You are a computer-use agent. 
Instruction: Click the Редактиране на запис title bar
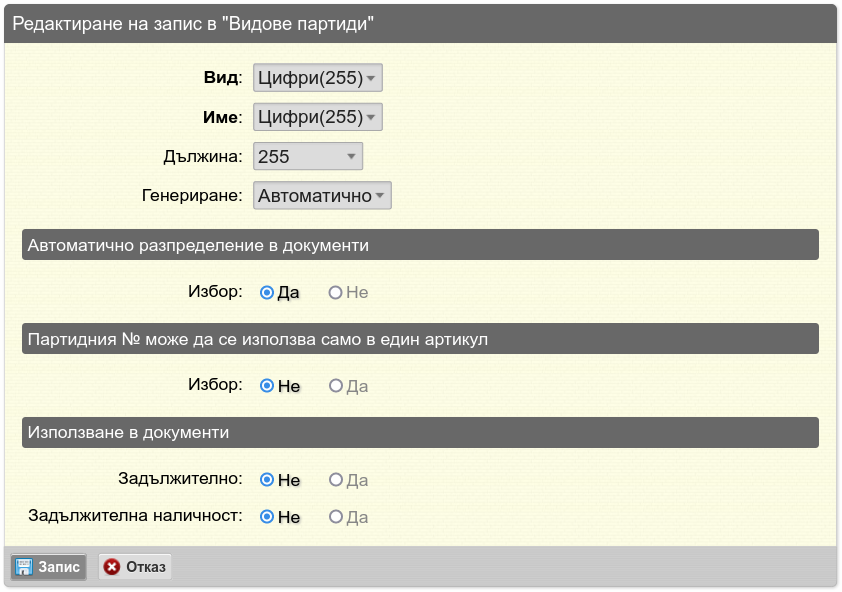(x=420, y=24)
